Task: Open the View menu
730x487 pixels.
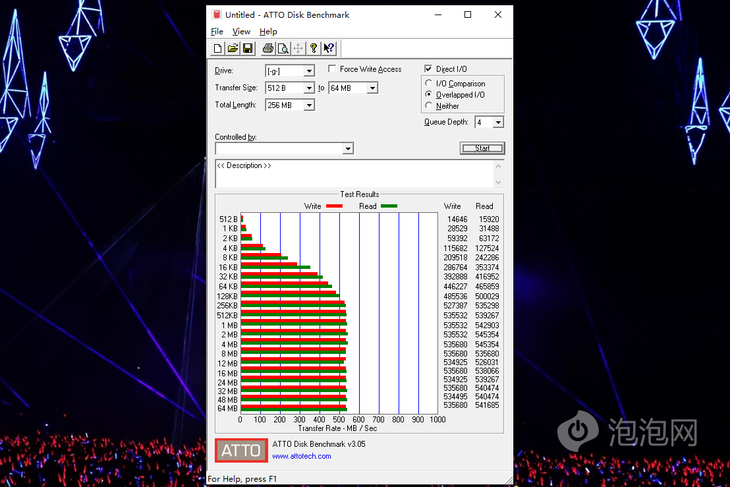Action: click(241, 32)
